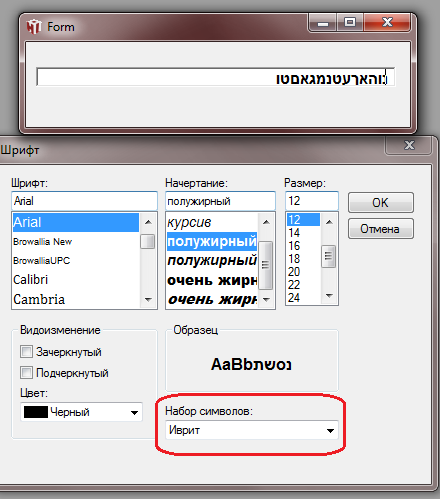Click the OK button
The width and height of the screenshot is (440, 499).
381,202
